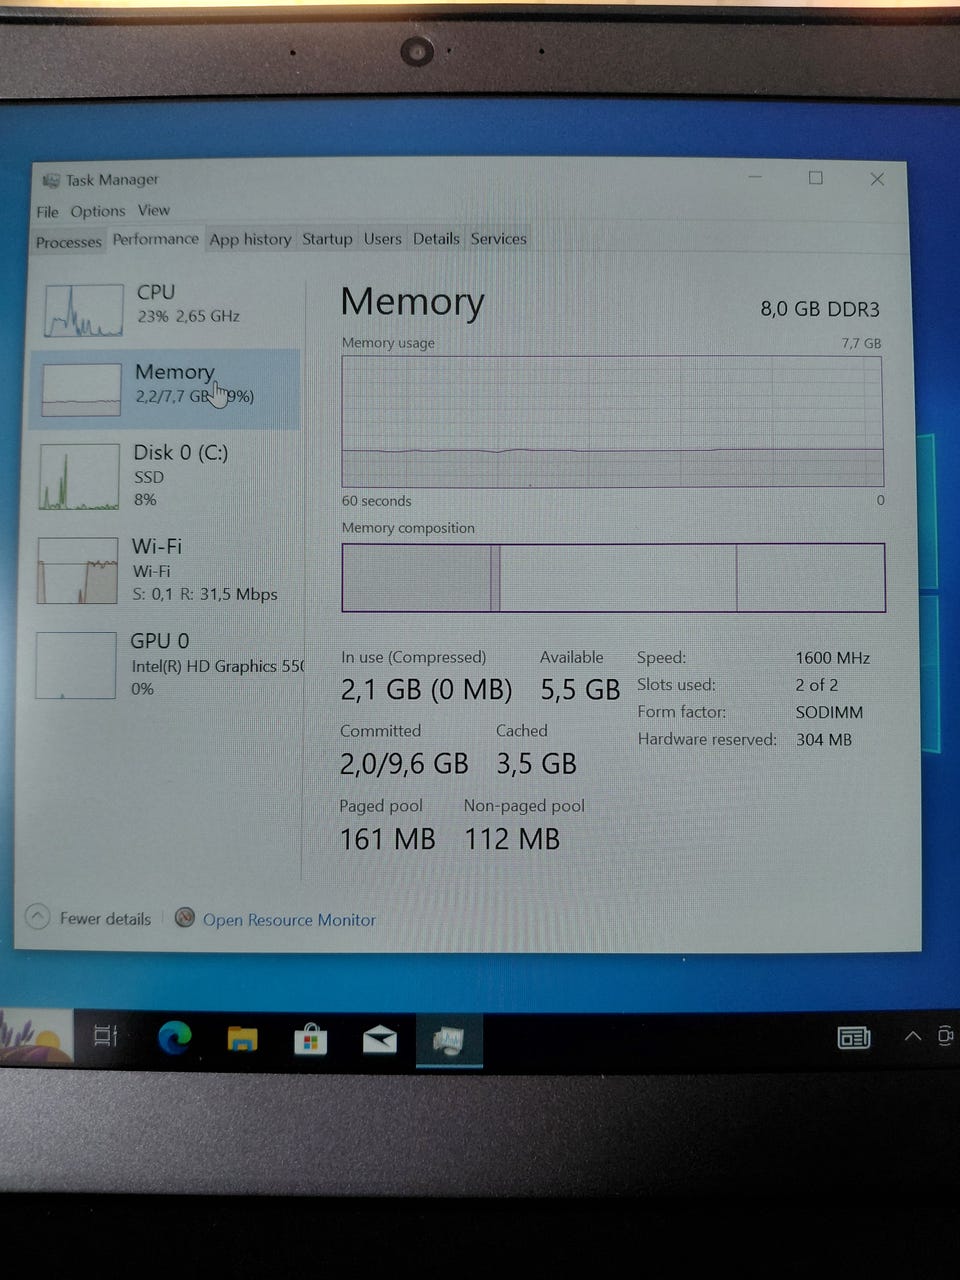Open File Explorer from the taskbar
The height and width of the screenshot is (1280, 960).
click(242, 1040)
